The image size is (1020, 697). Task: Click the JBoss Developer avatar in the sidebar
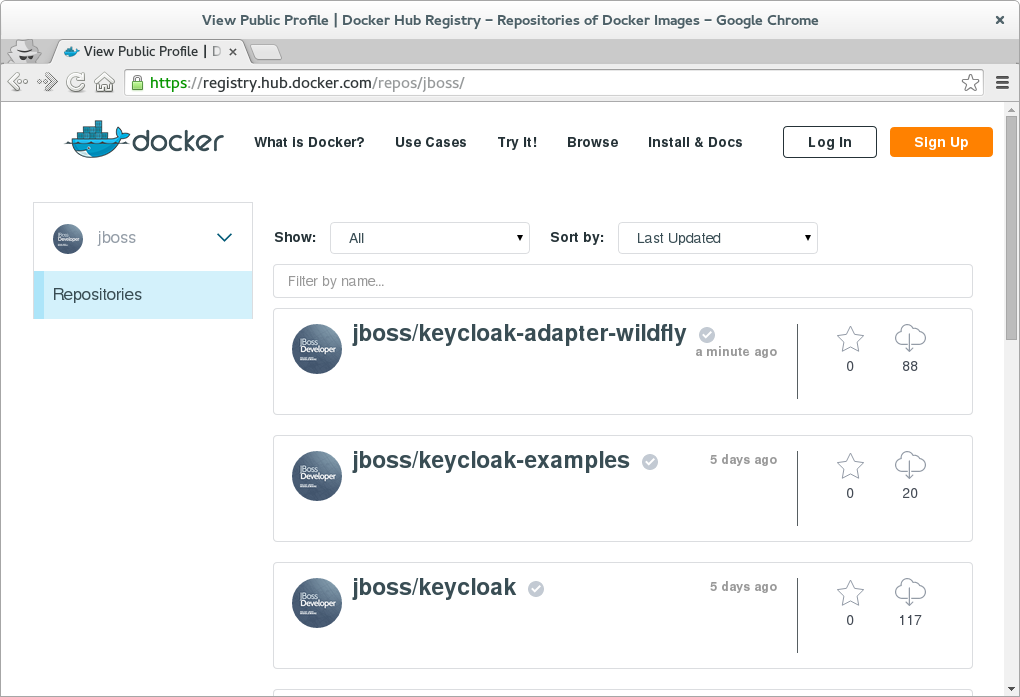(x=68, y=237)
